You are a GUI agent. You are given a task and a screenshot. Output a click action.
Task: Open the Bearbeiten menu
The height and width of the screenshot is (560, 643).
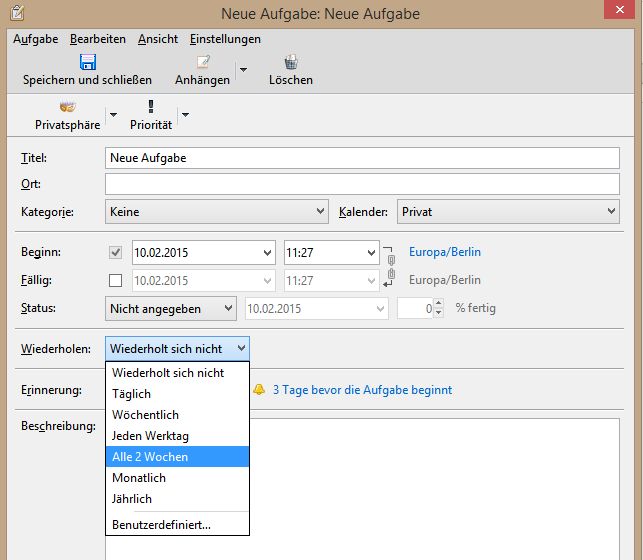coord(98,39)
